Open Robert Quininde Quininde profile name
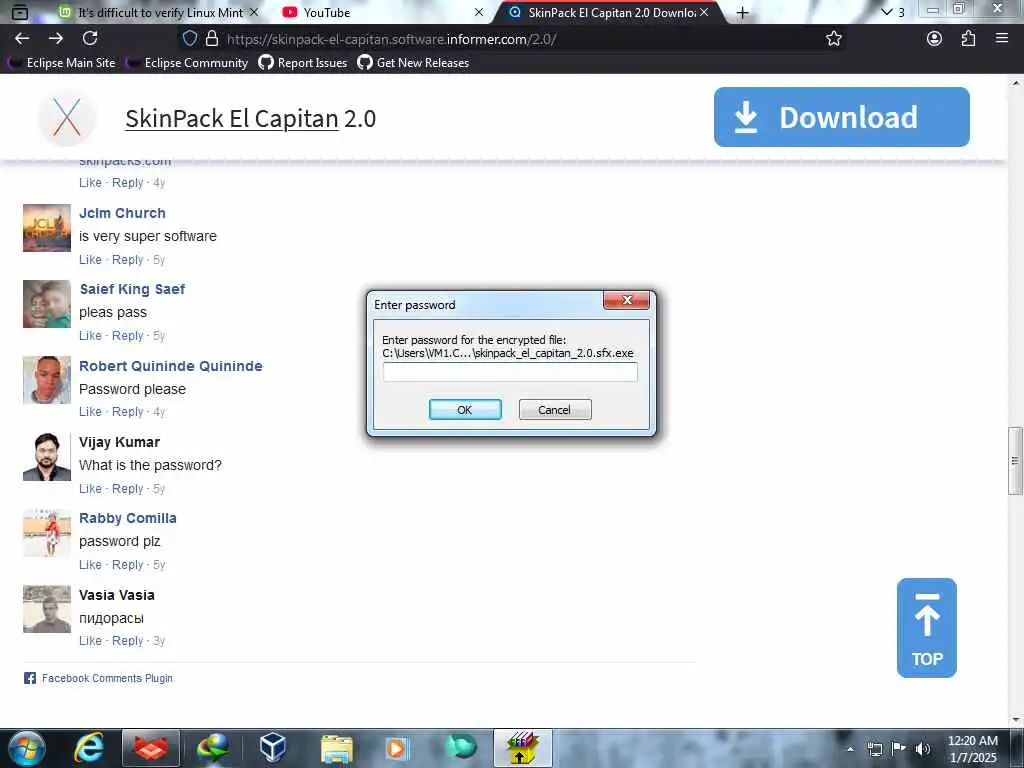Viewport: 1024px width, 768px height. pos(170,366)
